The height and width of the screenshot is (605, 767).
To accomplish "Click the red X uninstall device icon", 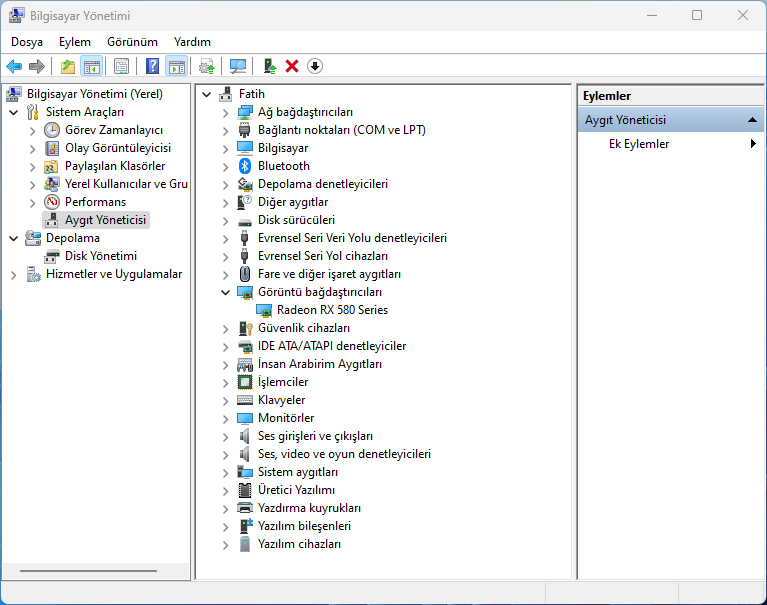I will pyautogui.click(x=292, y=66).
